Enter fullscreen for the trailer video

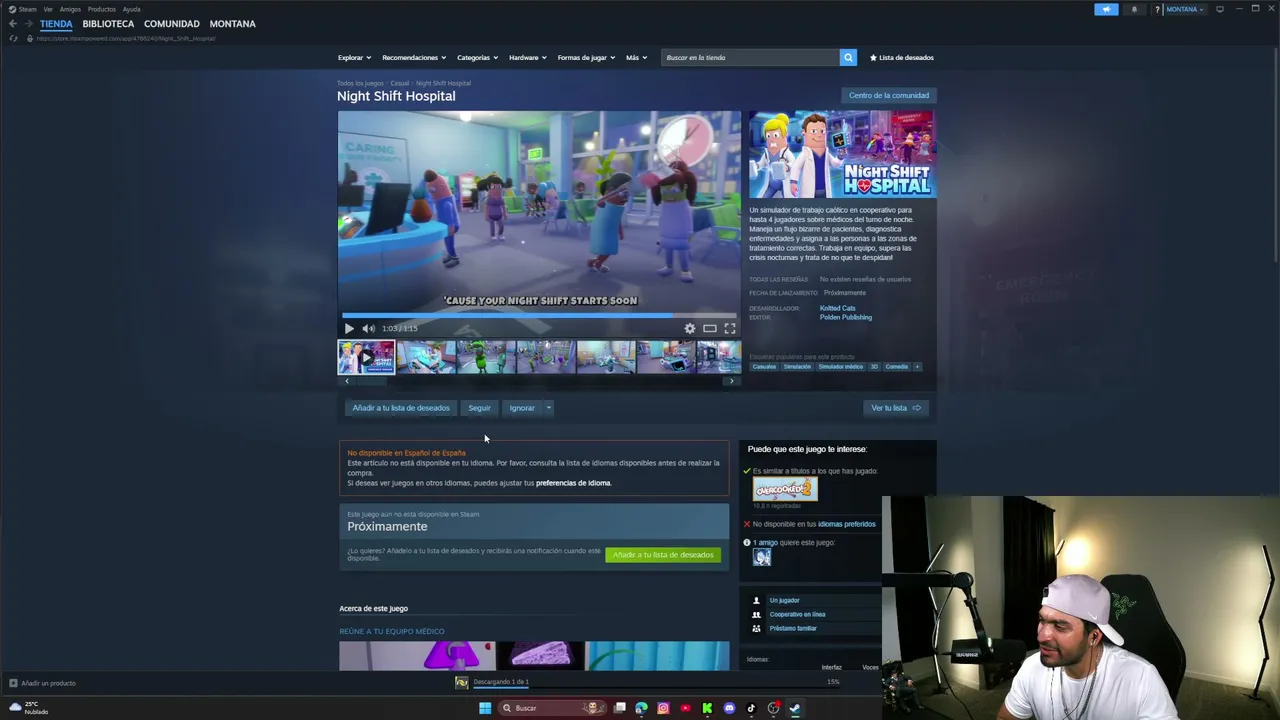point(730,328)
